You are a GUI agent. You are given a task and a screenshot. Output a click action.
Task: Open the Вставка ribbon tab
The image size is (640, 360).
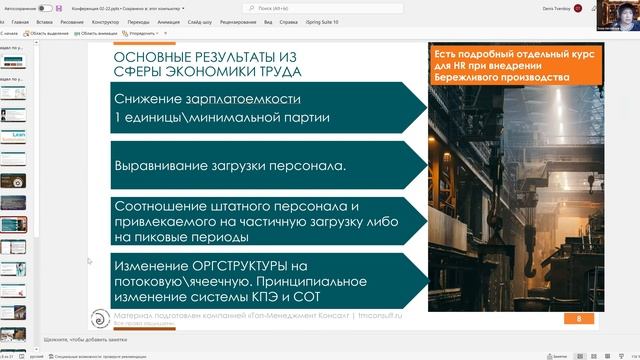click(x=44, y=22)
